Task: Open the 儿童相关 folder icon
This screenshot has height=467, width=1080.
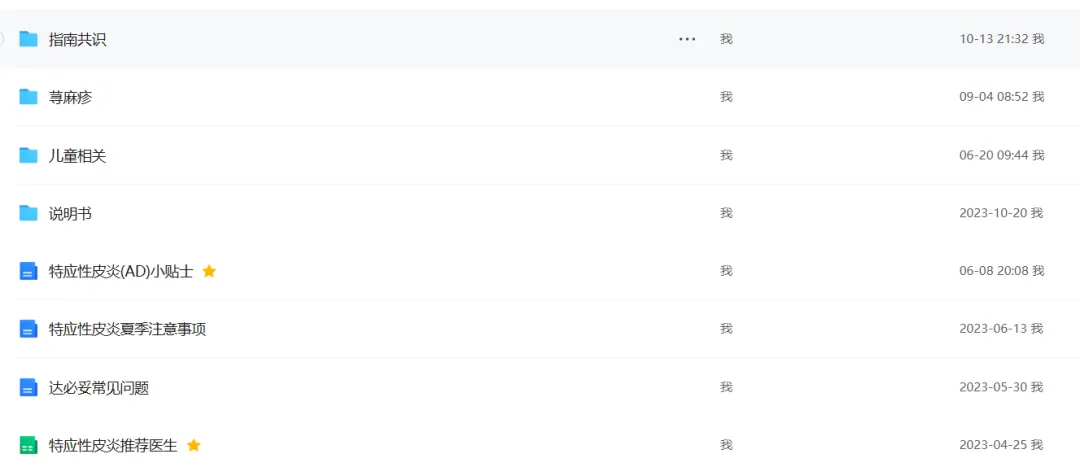Action: click(x=28, y=156)
